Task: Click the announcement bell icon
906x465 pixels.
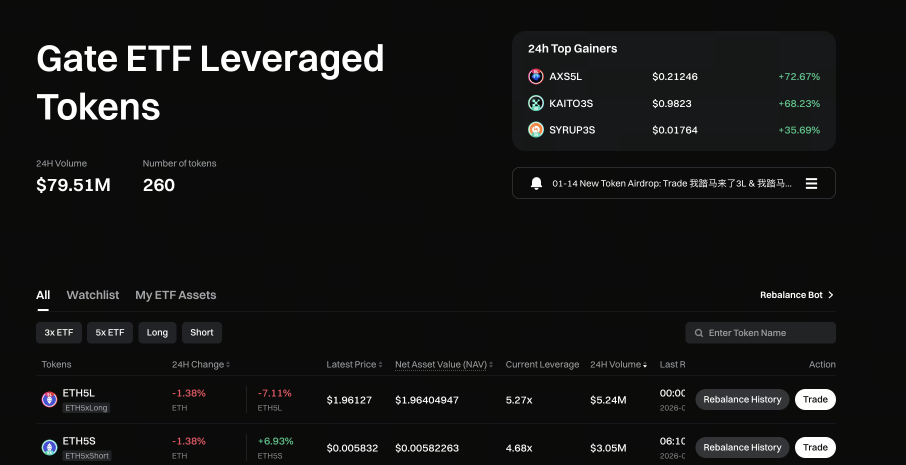Action: [536, 184]
